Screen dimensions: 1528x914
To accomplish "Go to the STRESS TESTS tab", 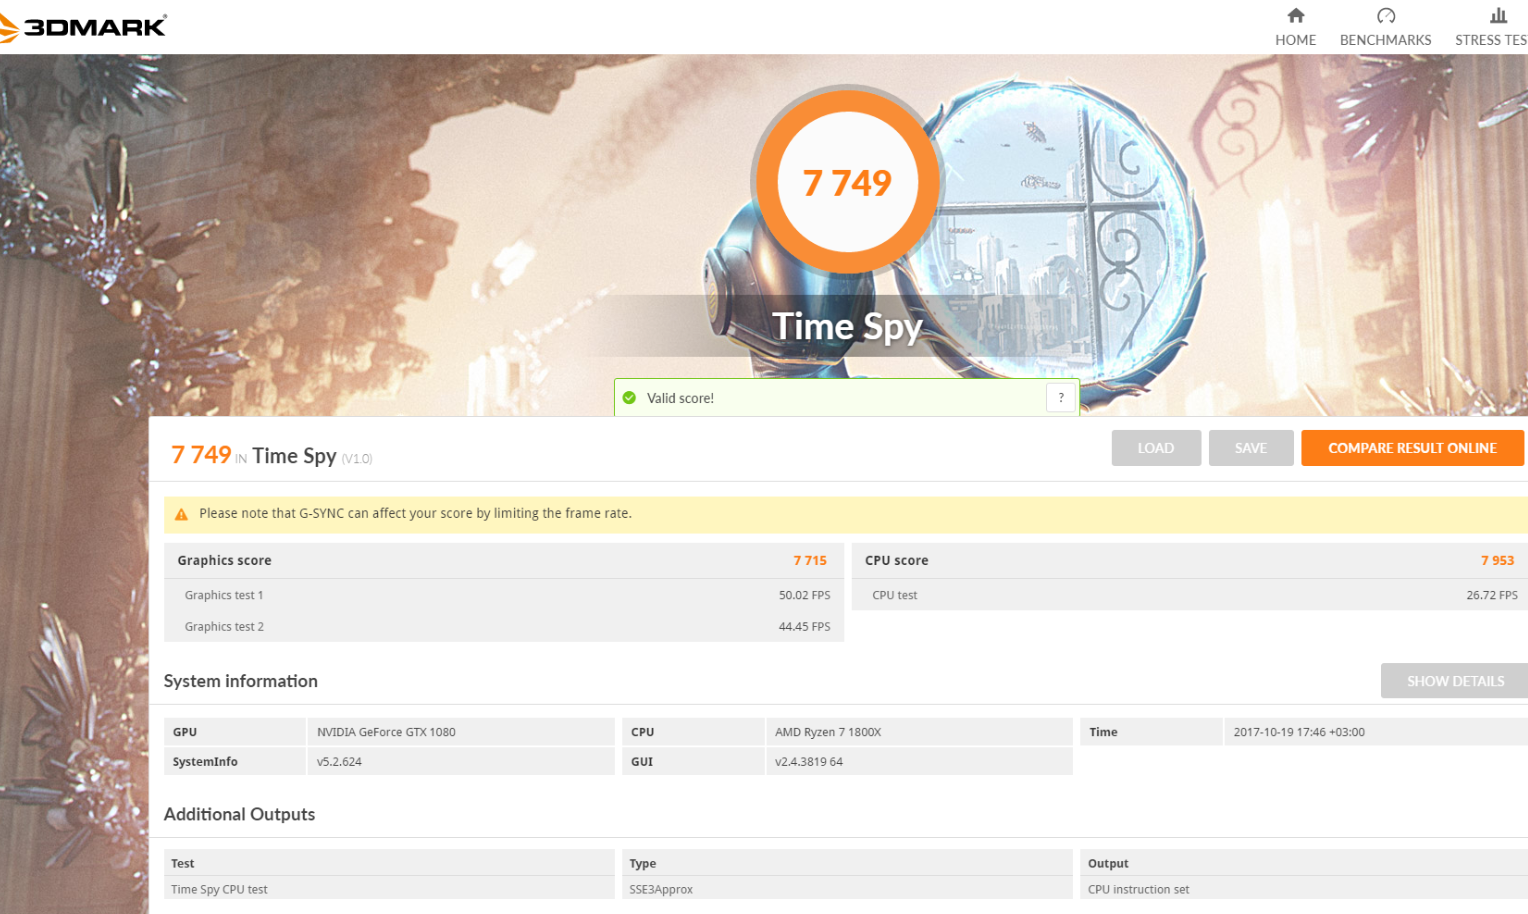I will pyautogui.click(x=1491, y=27).
